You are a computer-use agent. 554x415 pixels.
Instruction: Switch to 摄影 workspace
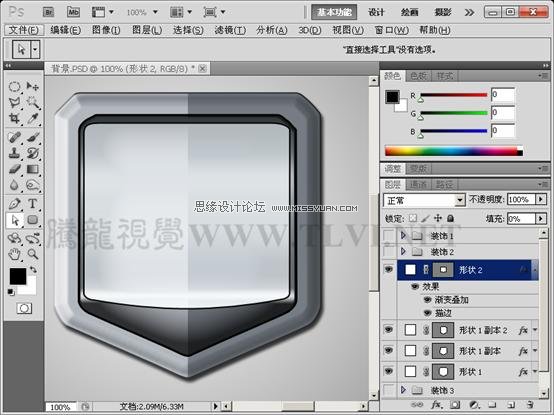443,12
